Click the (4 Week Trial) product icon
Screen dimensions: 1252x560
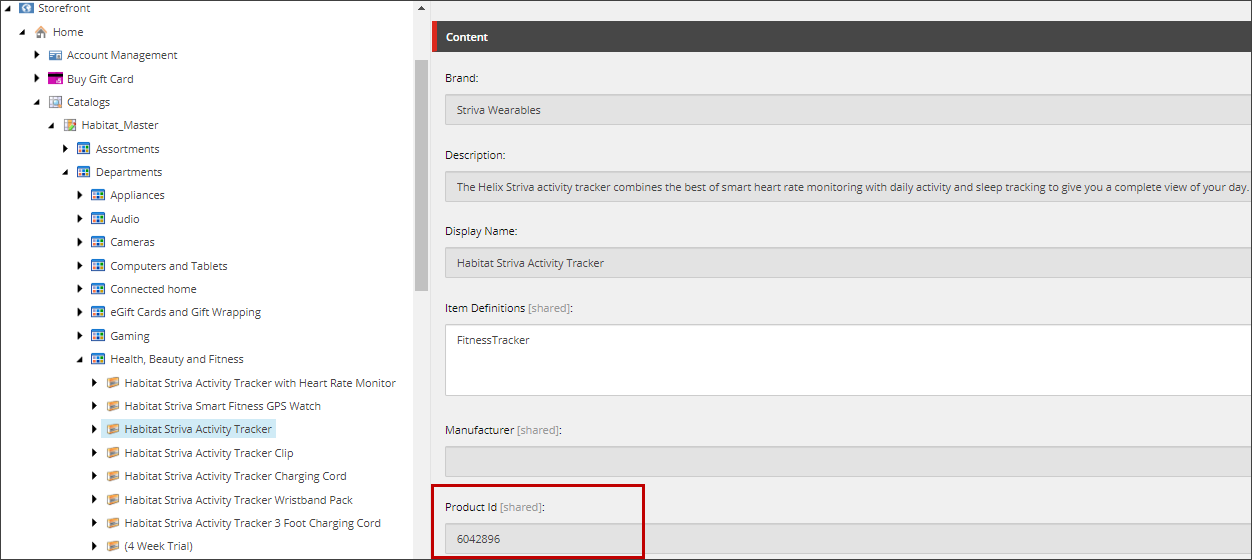(113, 546)
